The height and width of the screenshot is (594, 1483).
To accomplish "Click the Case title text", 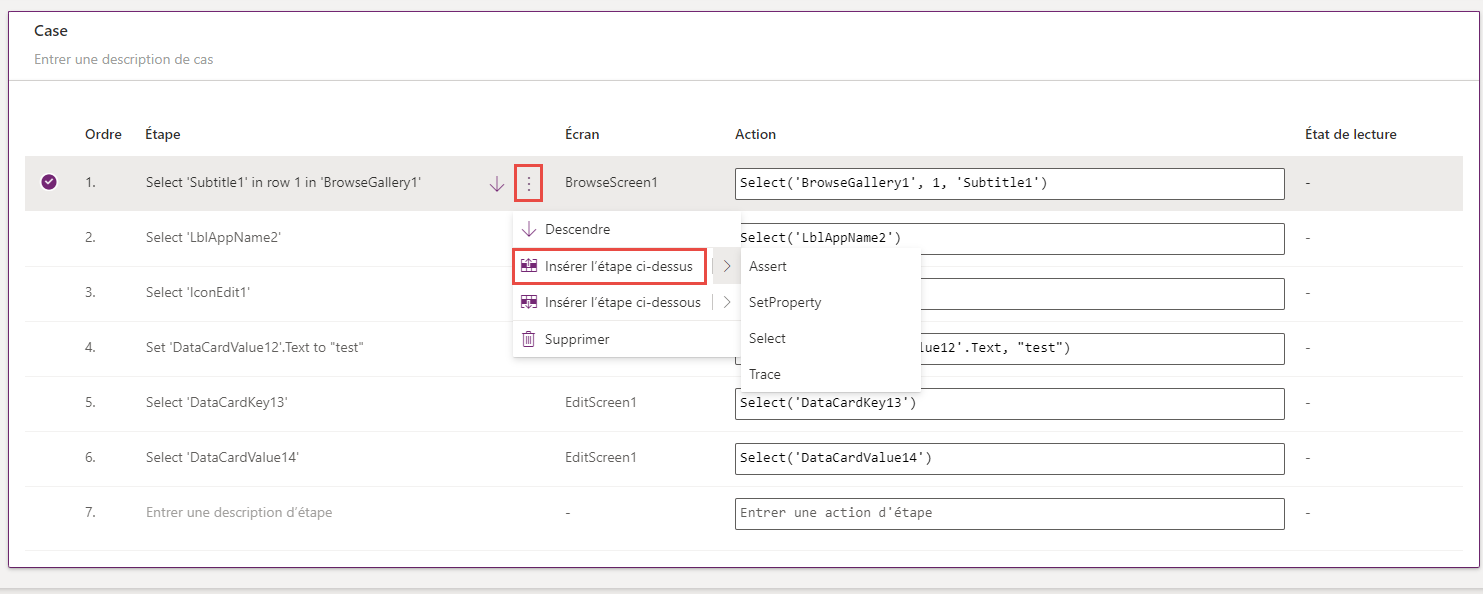I will point(51,31).
